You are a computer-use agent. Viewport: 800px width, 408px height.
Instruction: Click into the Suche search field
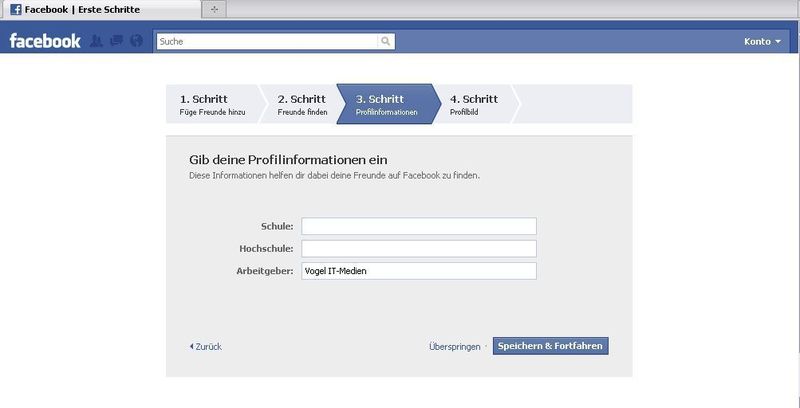(267, 42)
